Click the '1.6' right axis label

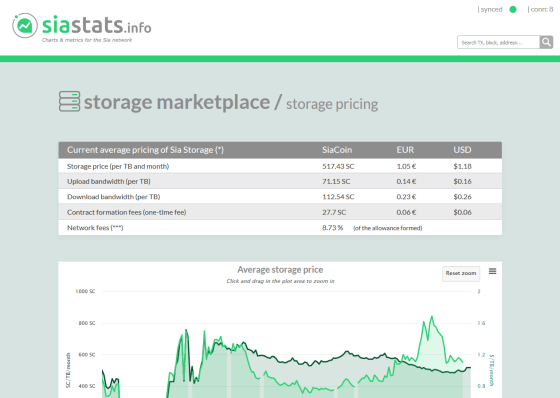click(x=481, y=323)
